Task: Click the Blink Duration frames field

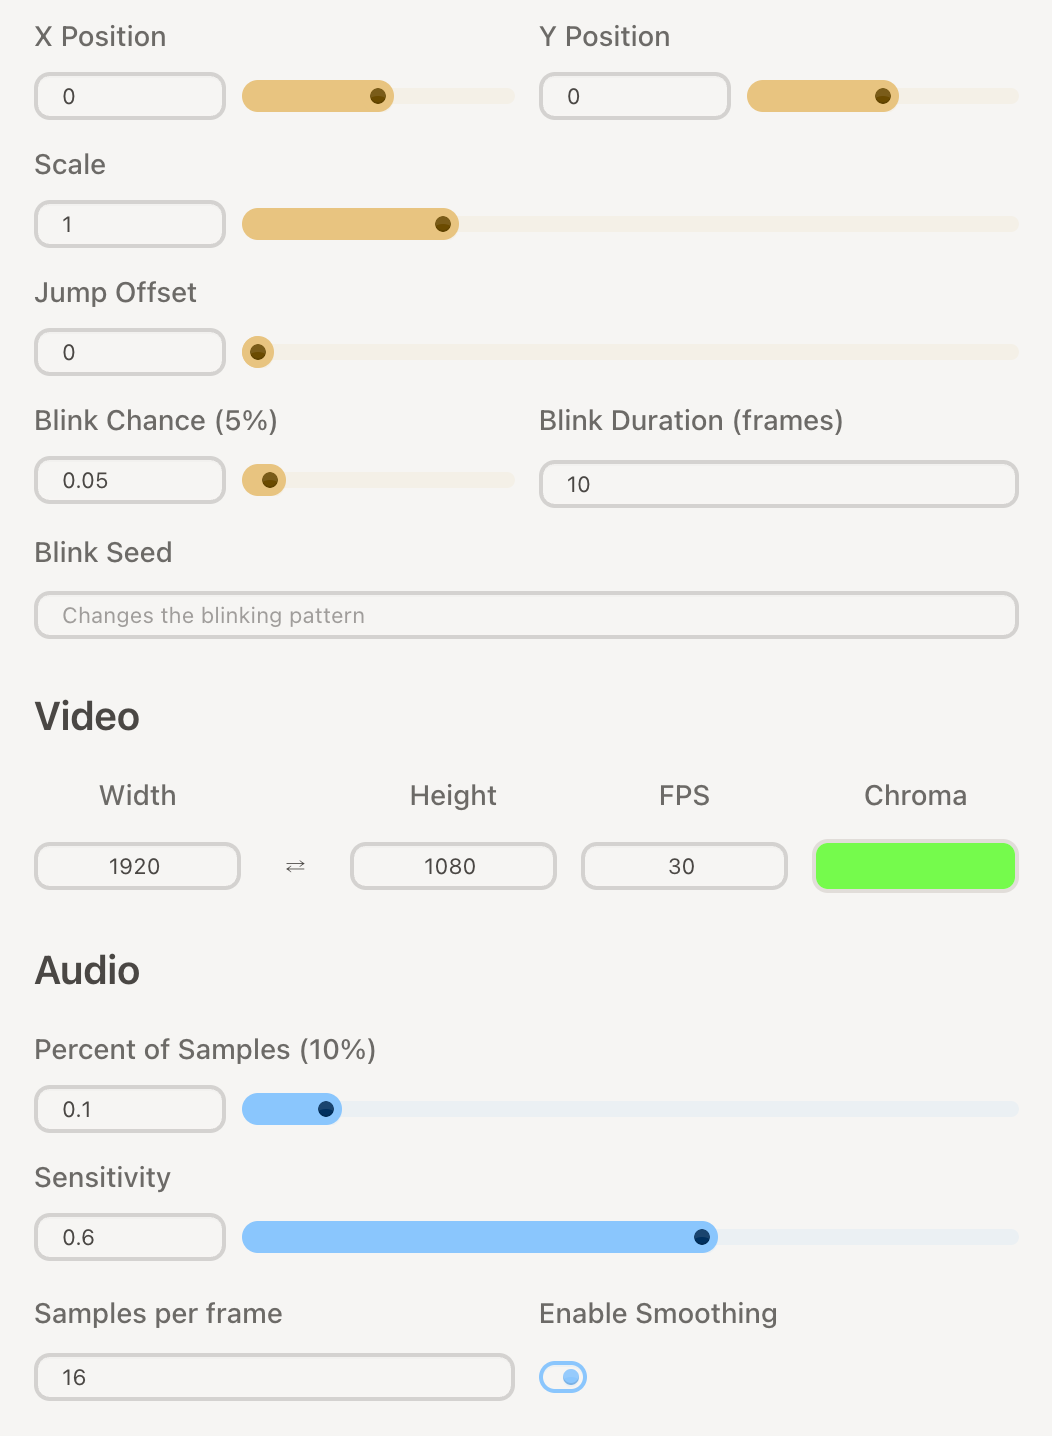Action: (x=778, y=484)
